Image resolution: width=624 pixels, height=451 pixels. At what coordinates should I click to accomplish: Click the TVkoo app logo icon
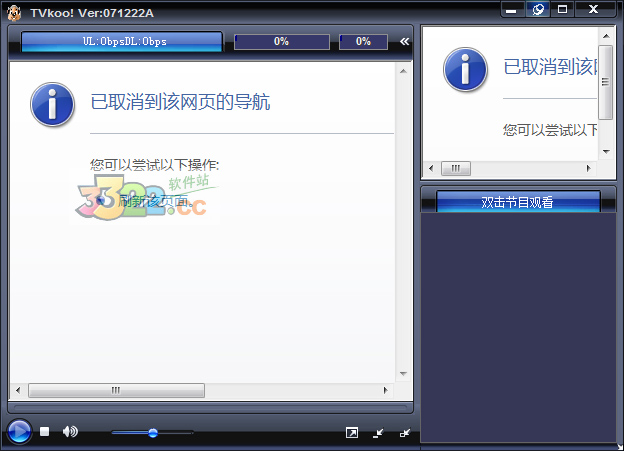coord(14,13)
